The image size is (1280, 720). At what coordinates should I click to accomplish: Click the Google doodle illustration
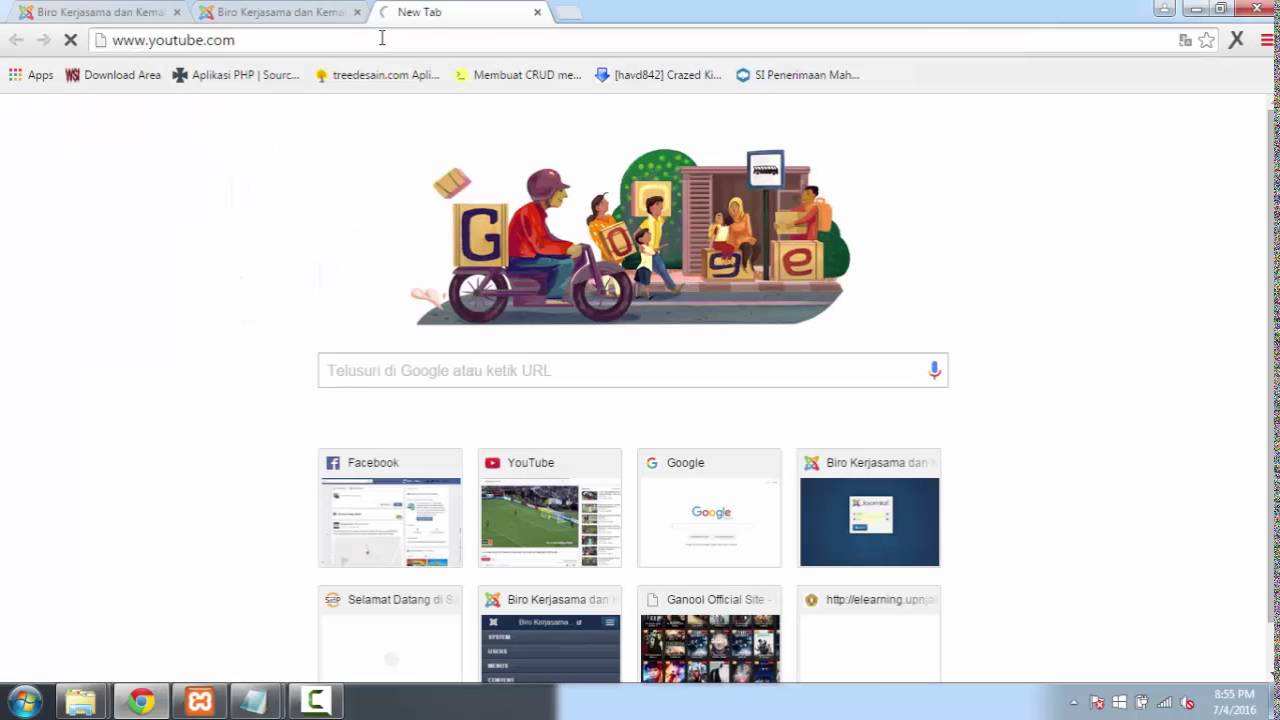[x=632, y=237]
